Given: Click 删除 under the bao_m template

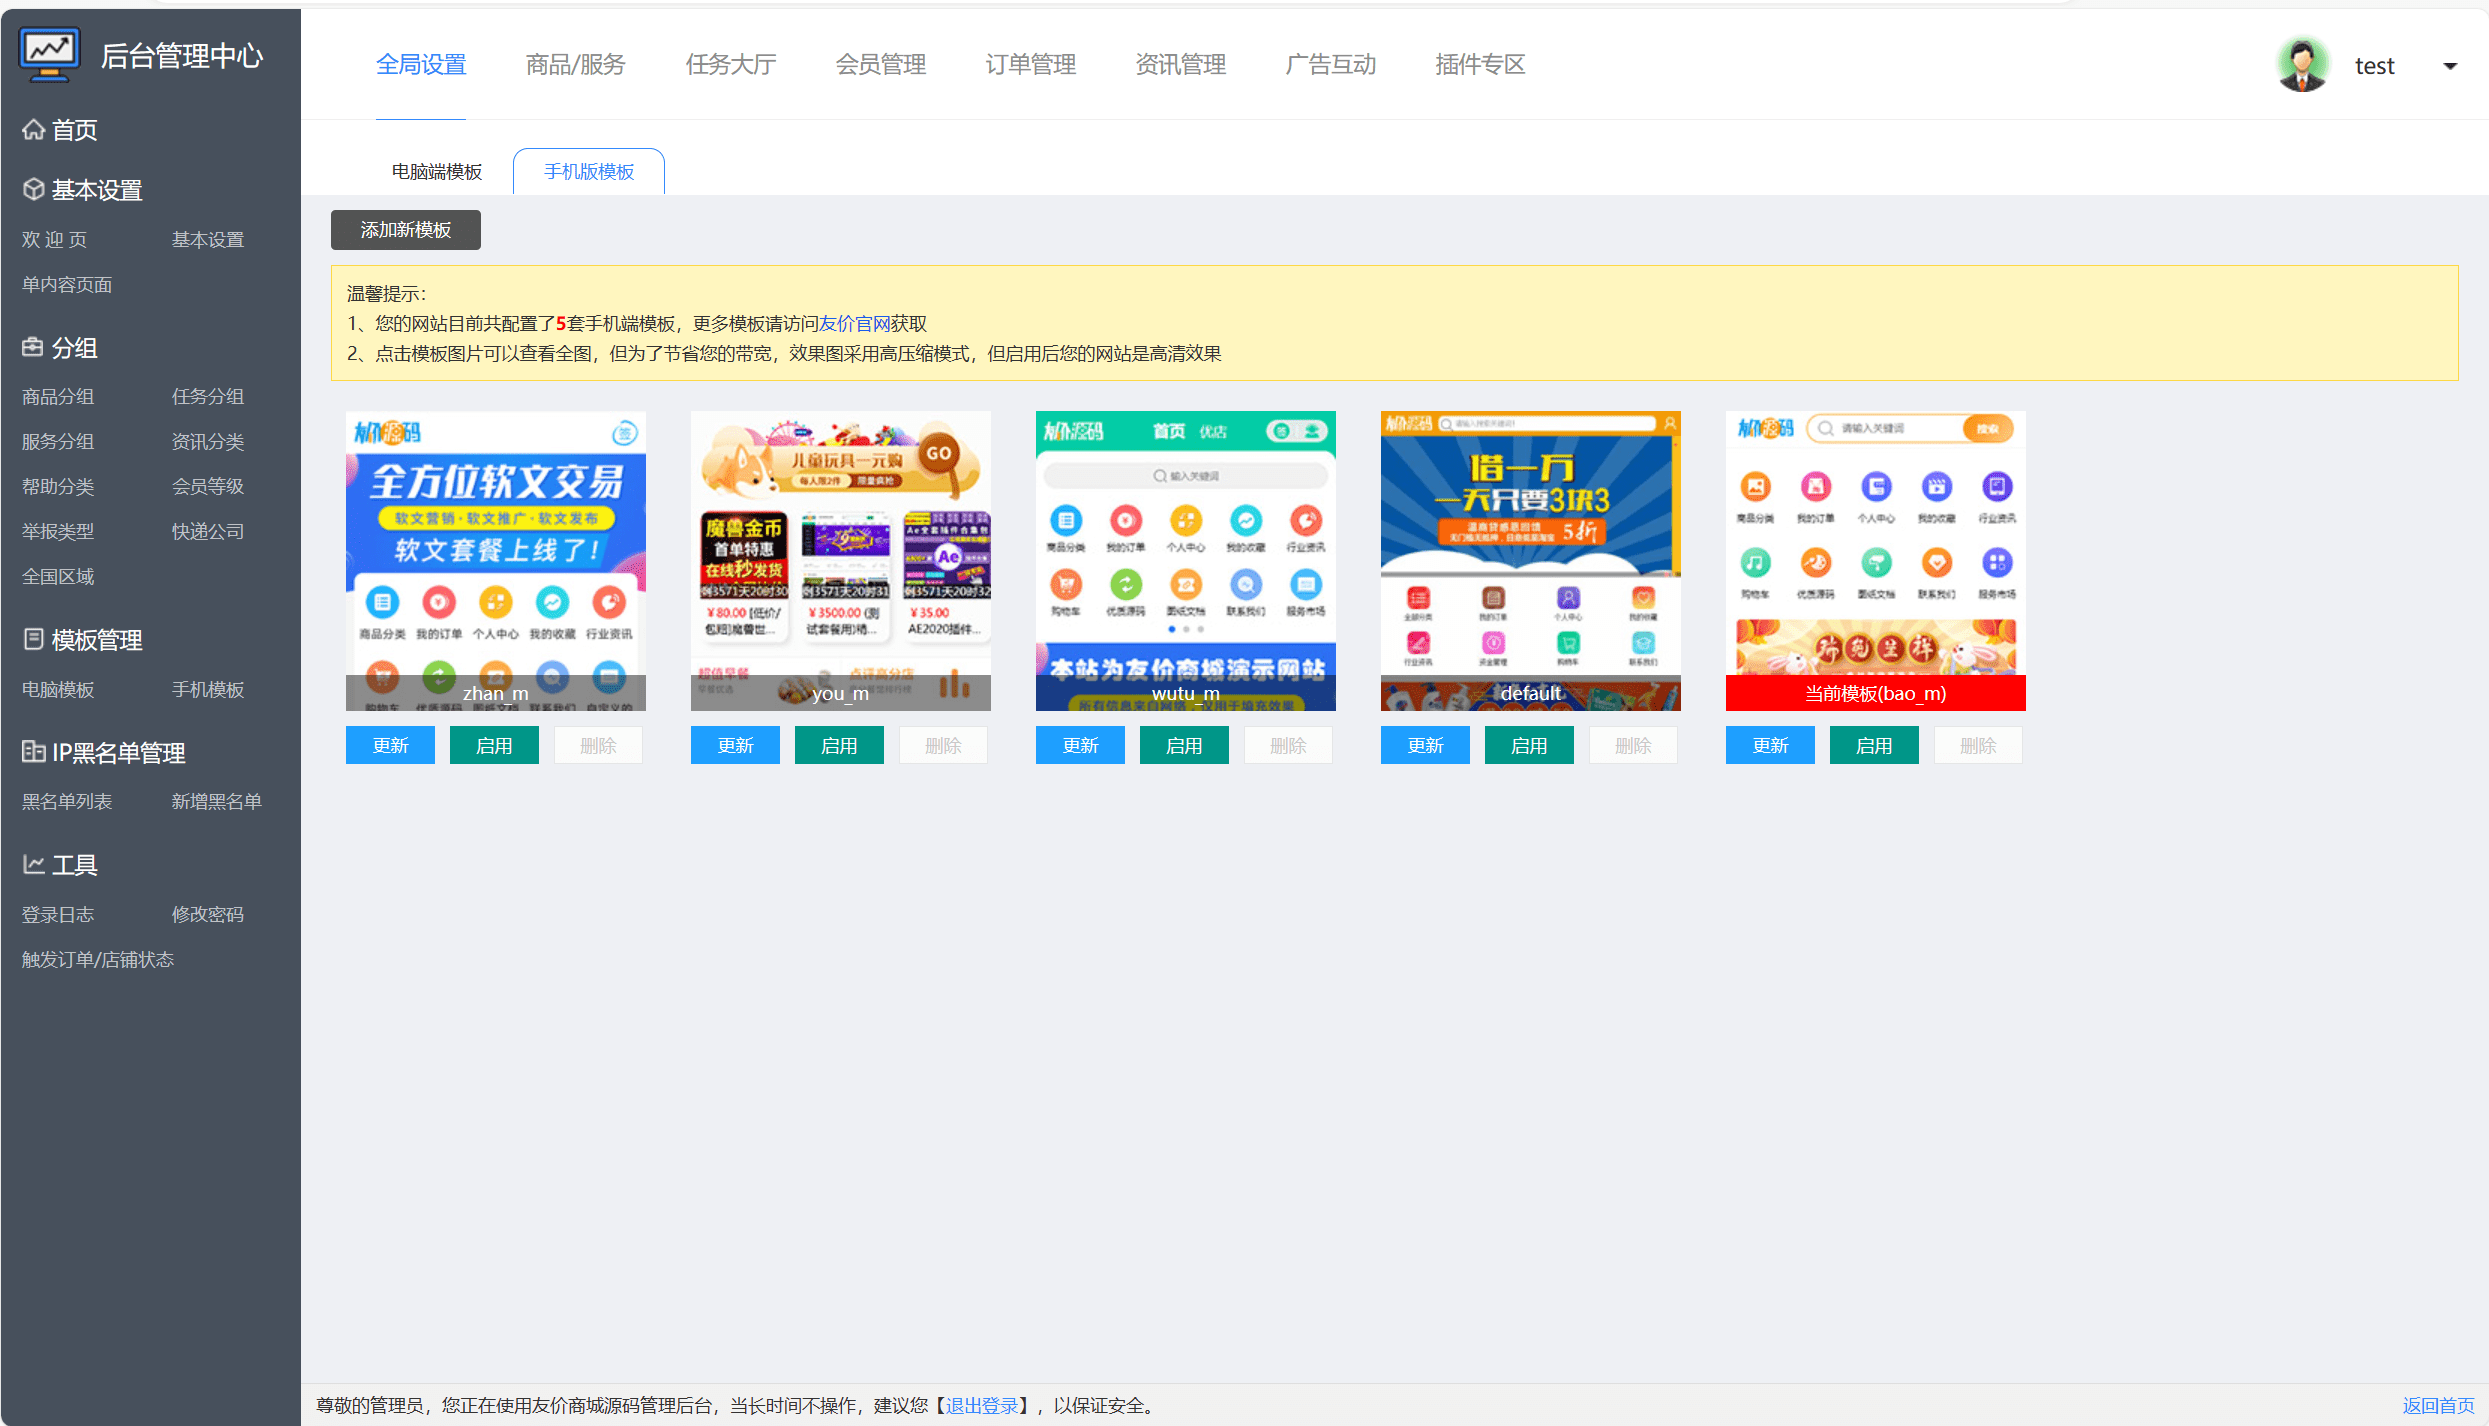Looking at the screenshot, I should tap(1978, 746).
